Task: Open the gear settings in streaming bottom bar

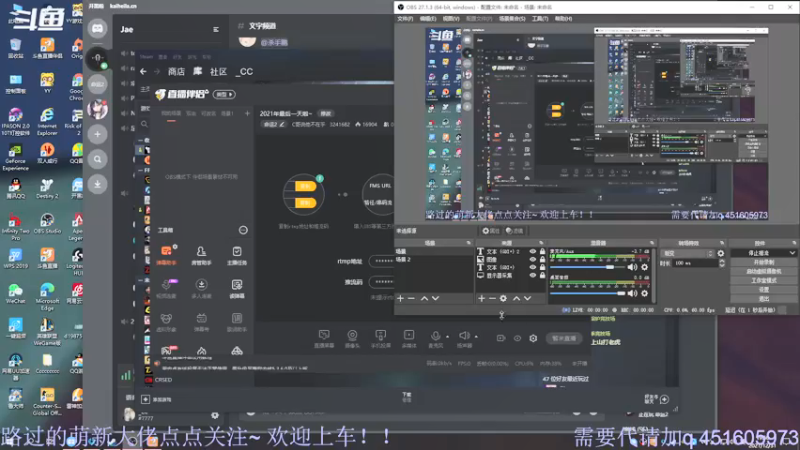Action: point(533,338)
